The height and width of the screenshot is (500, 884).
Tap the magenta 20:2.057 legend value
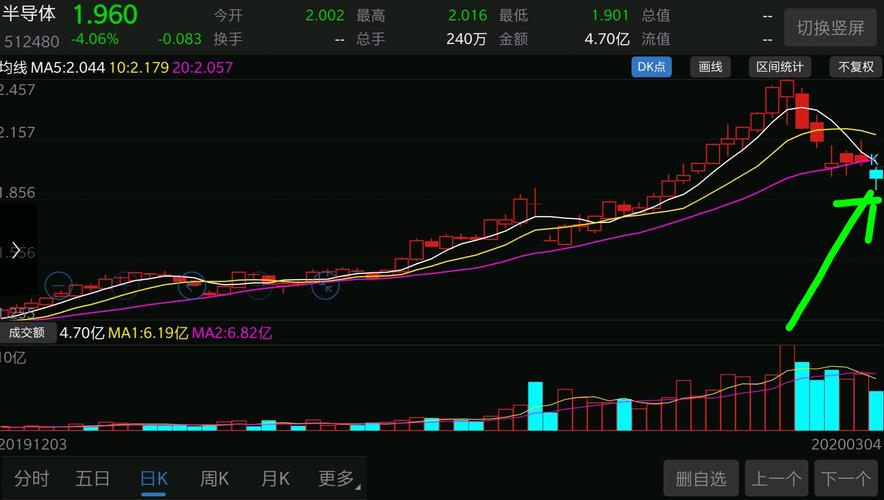pyautogui.click(x=202, y=68)
